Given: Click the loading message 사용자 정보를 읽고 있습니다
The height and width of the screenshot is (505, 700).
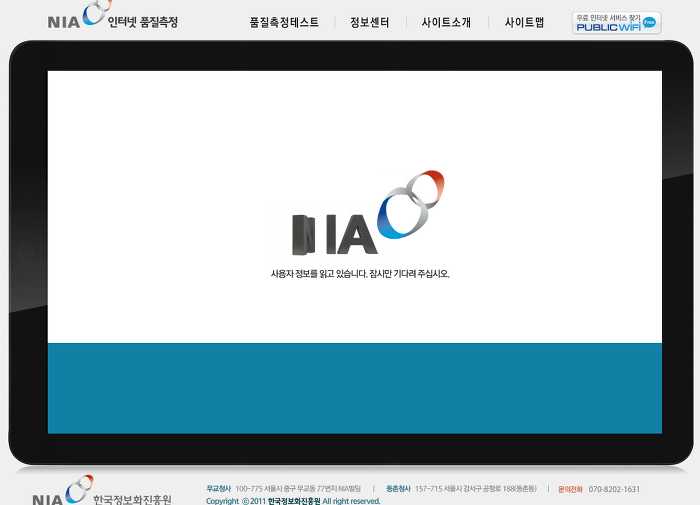Looking at the screenshot, I should coord(360,274).
